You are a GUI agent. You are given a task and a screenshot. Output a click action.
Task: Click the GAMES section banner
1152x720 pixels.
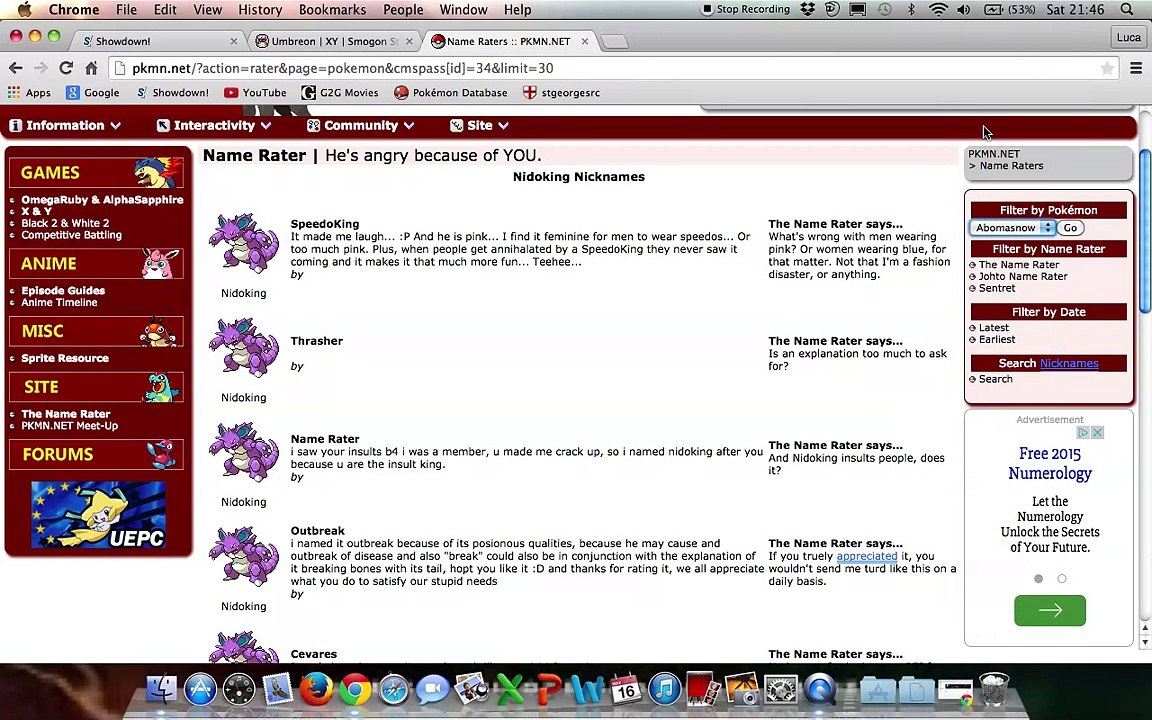pos(96,173)
